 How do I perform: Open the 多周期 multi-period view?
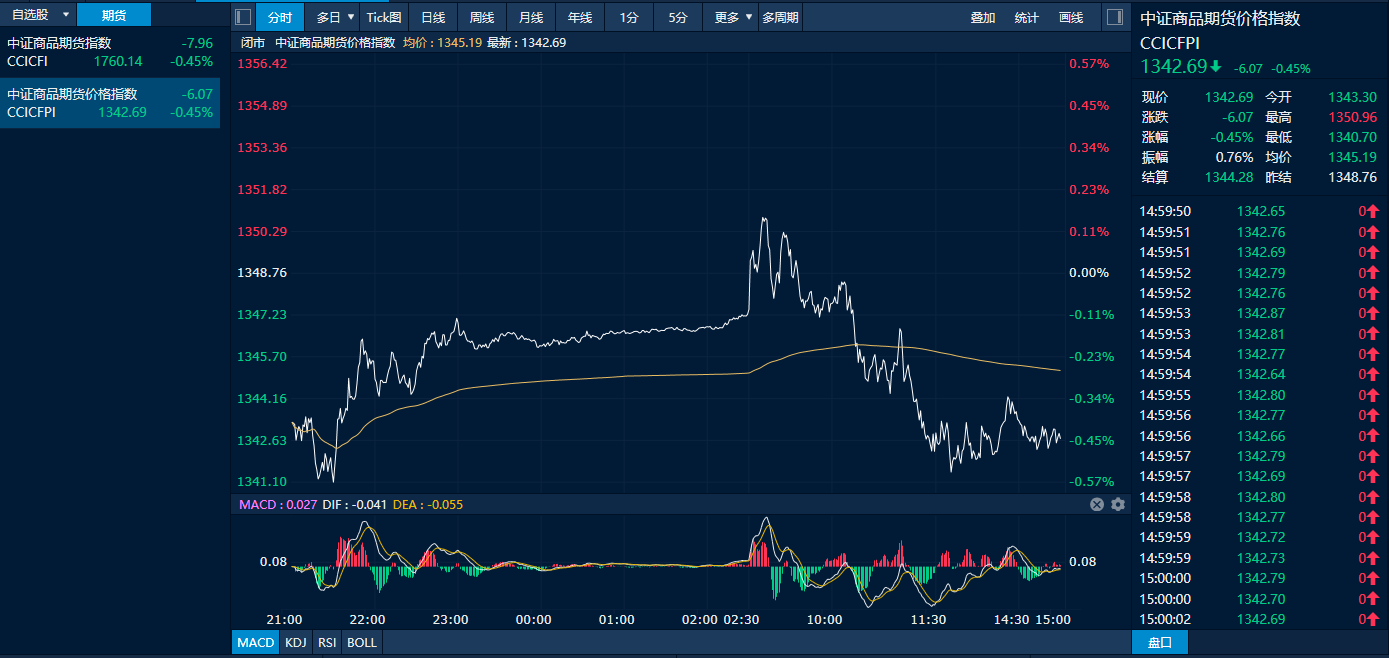pos(780,17)
